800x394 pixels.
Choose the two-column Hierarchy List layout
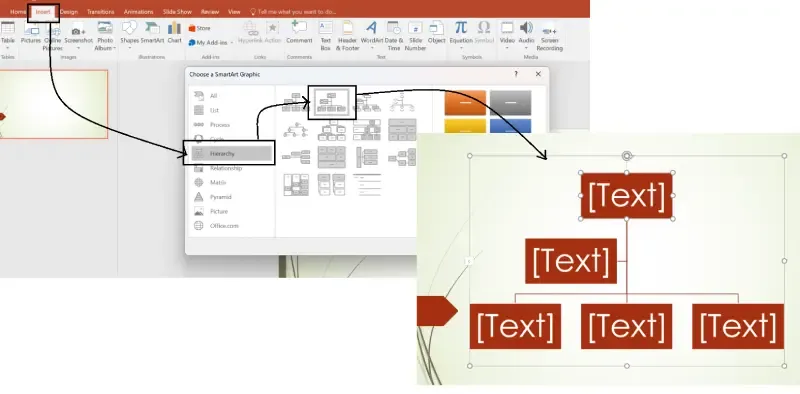coord(332,185)
